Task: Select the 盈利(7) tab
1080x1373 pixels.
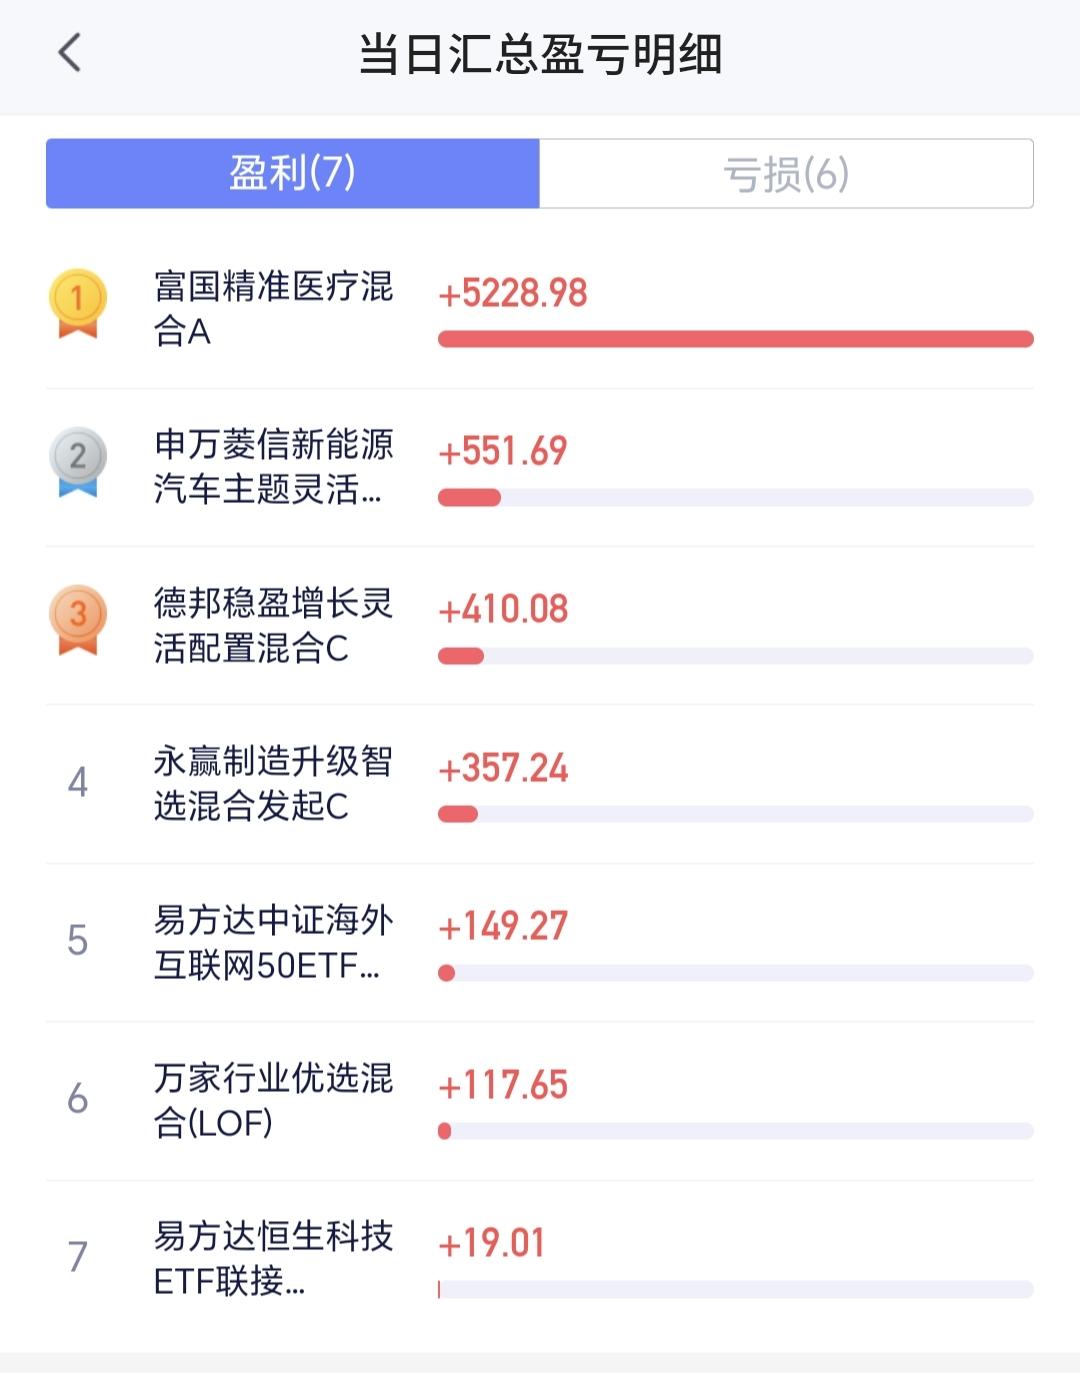Action: [x=293, y=174]
